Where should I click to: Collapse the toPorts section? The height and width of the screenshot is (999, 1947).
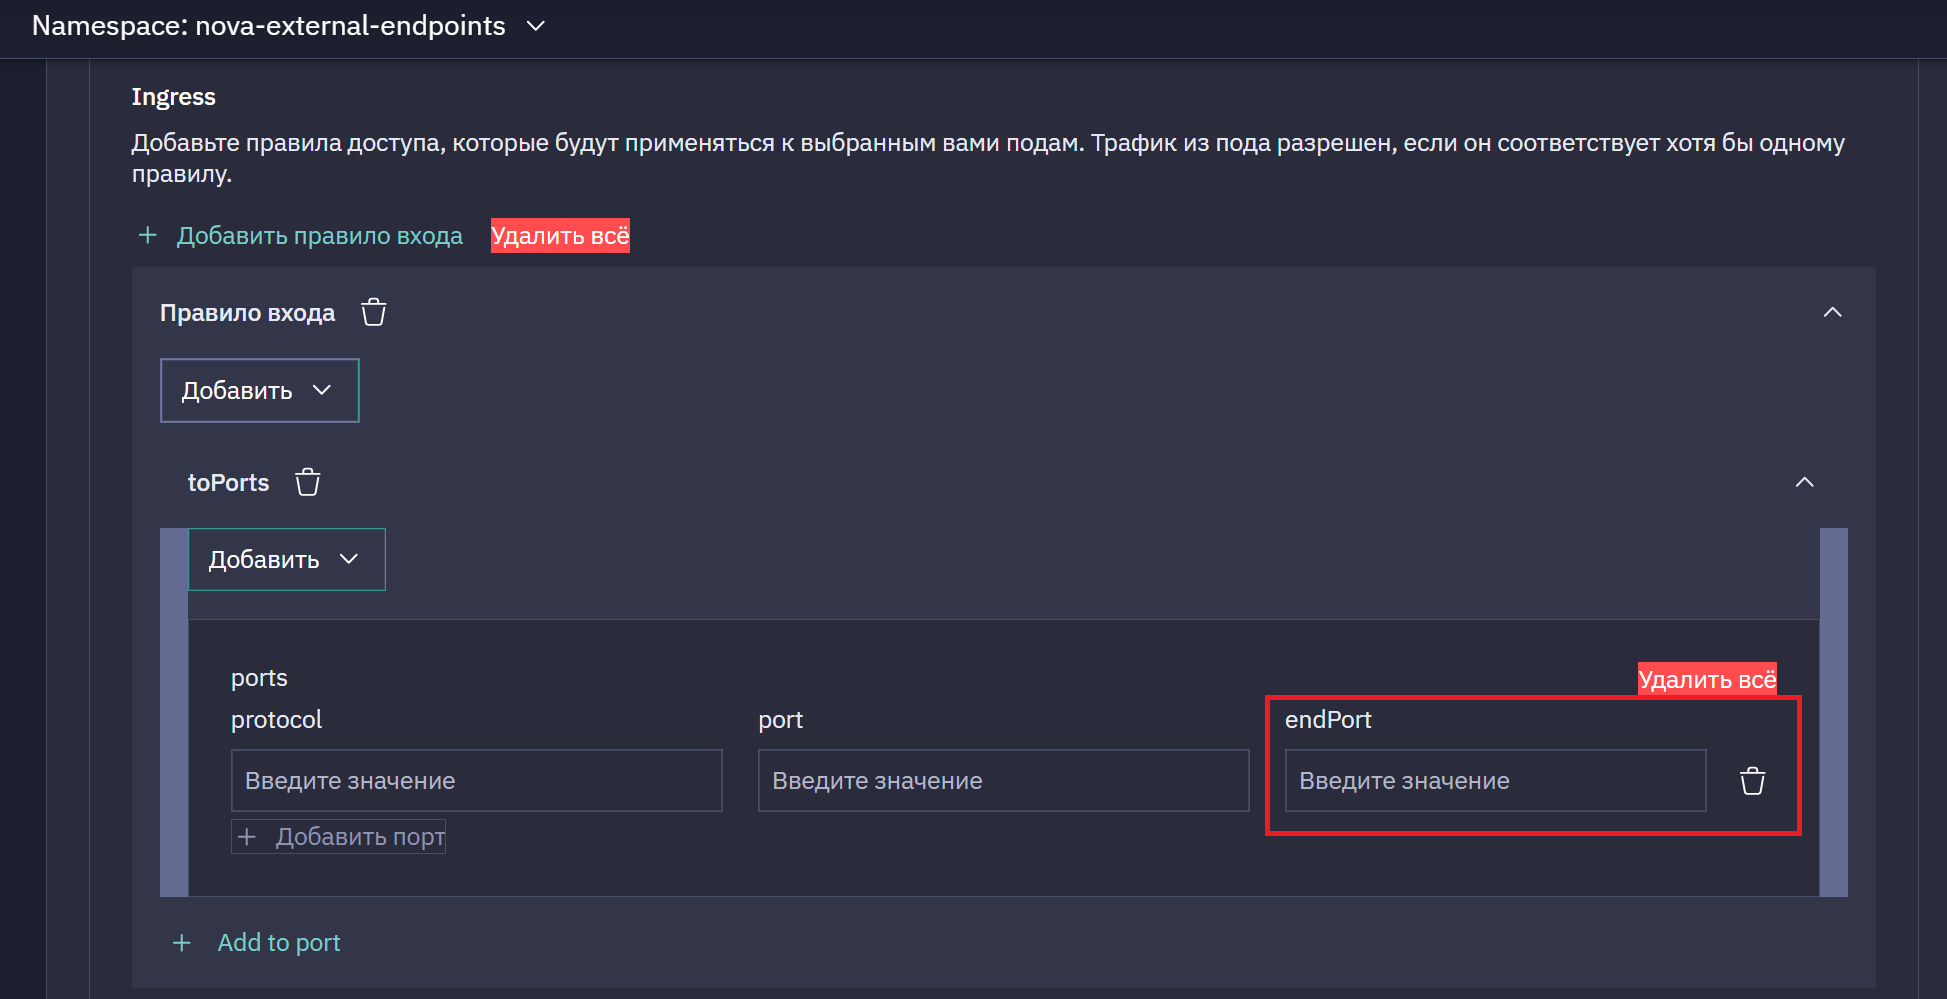point(1804,482)
